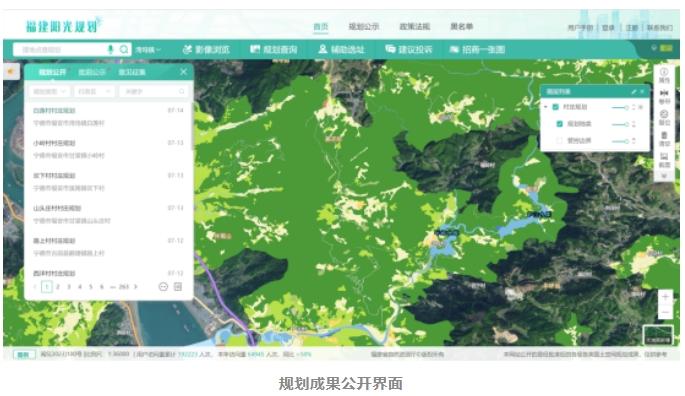Click the 清空 trash clear tool
Image resolution: width=685 pixels, height=396 pixels.
(664, 139)
